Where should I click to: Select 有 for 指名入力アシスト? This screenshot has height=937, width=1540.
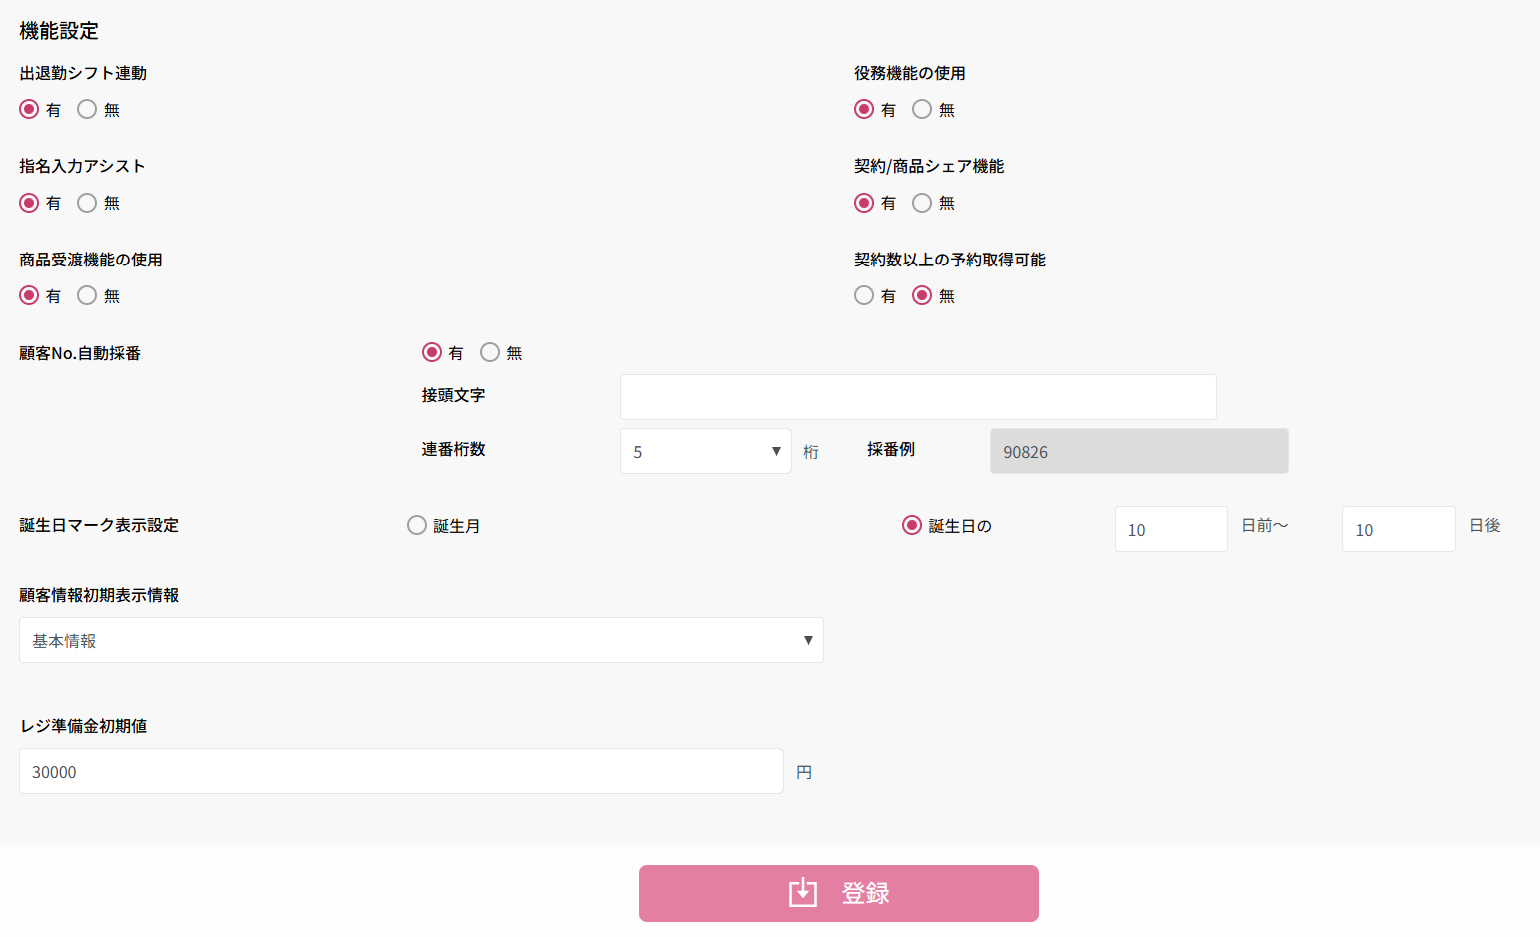click(30, 203)
